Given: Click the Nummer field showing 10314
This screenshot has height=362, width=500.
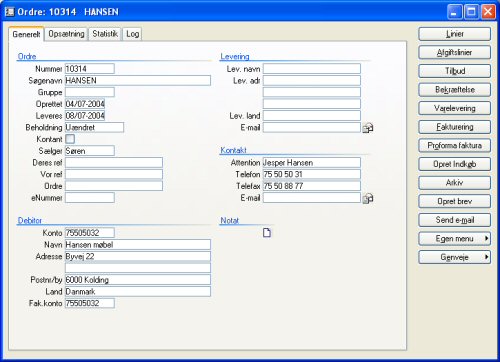Looking at the screenshot, I should coord(90,69).
